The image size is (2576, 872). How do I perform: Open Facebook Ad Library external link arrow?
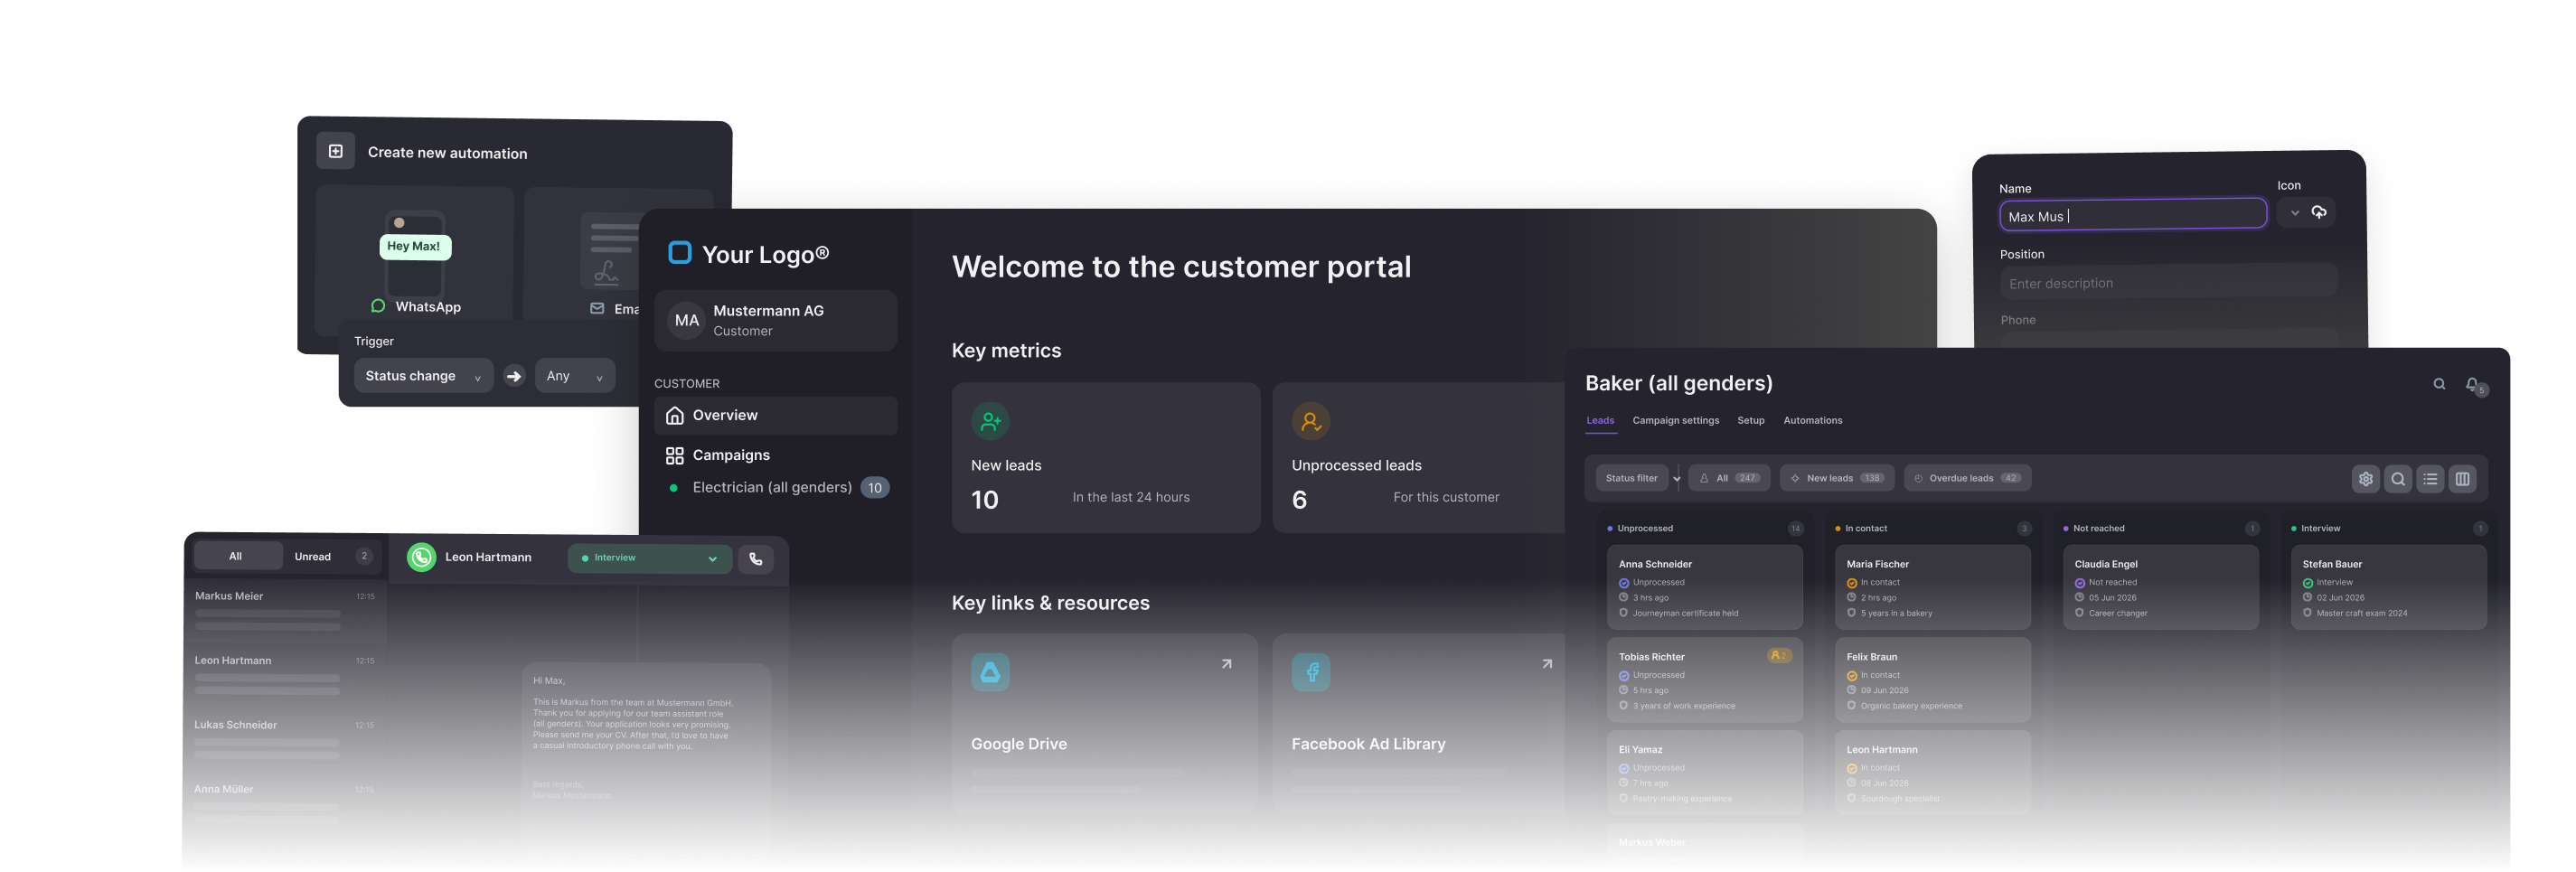coord(1546,664)
